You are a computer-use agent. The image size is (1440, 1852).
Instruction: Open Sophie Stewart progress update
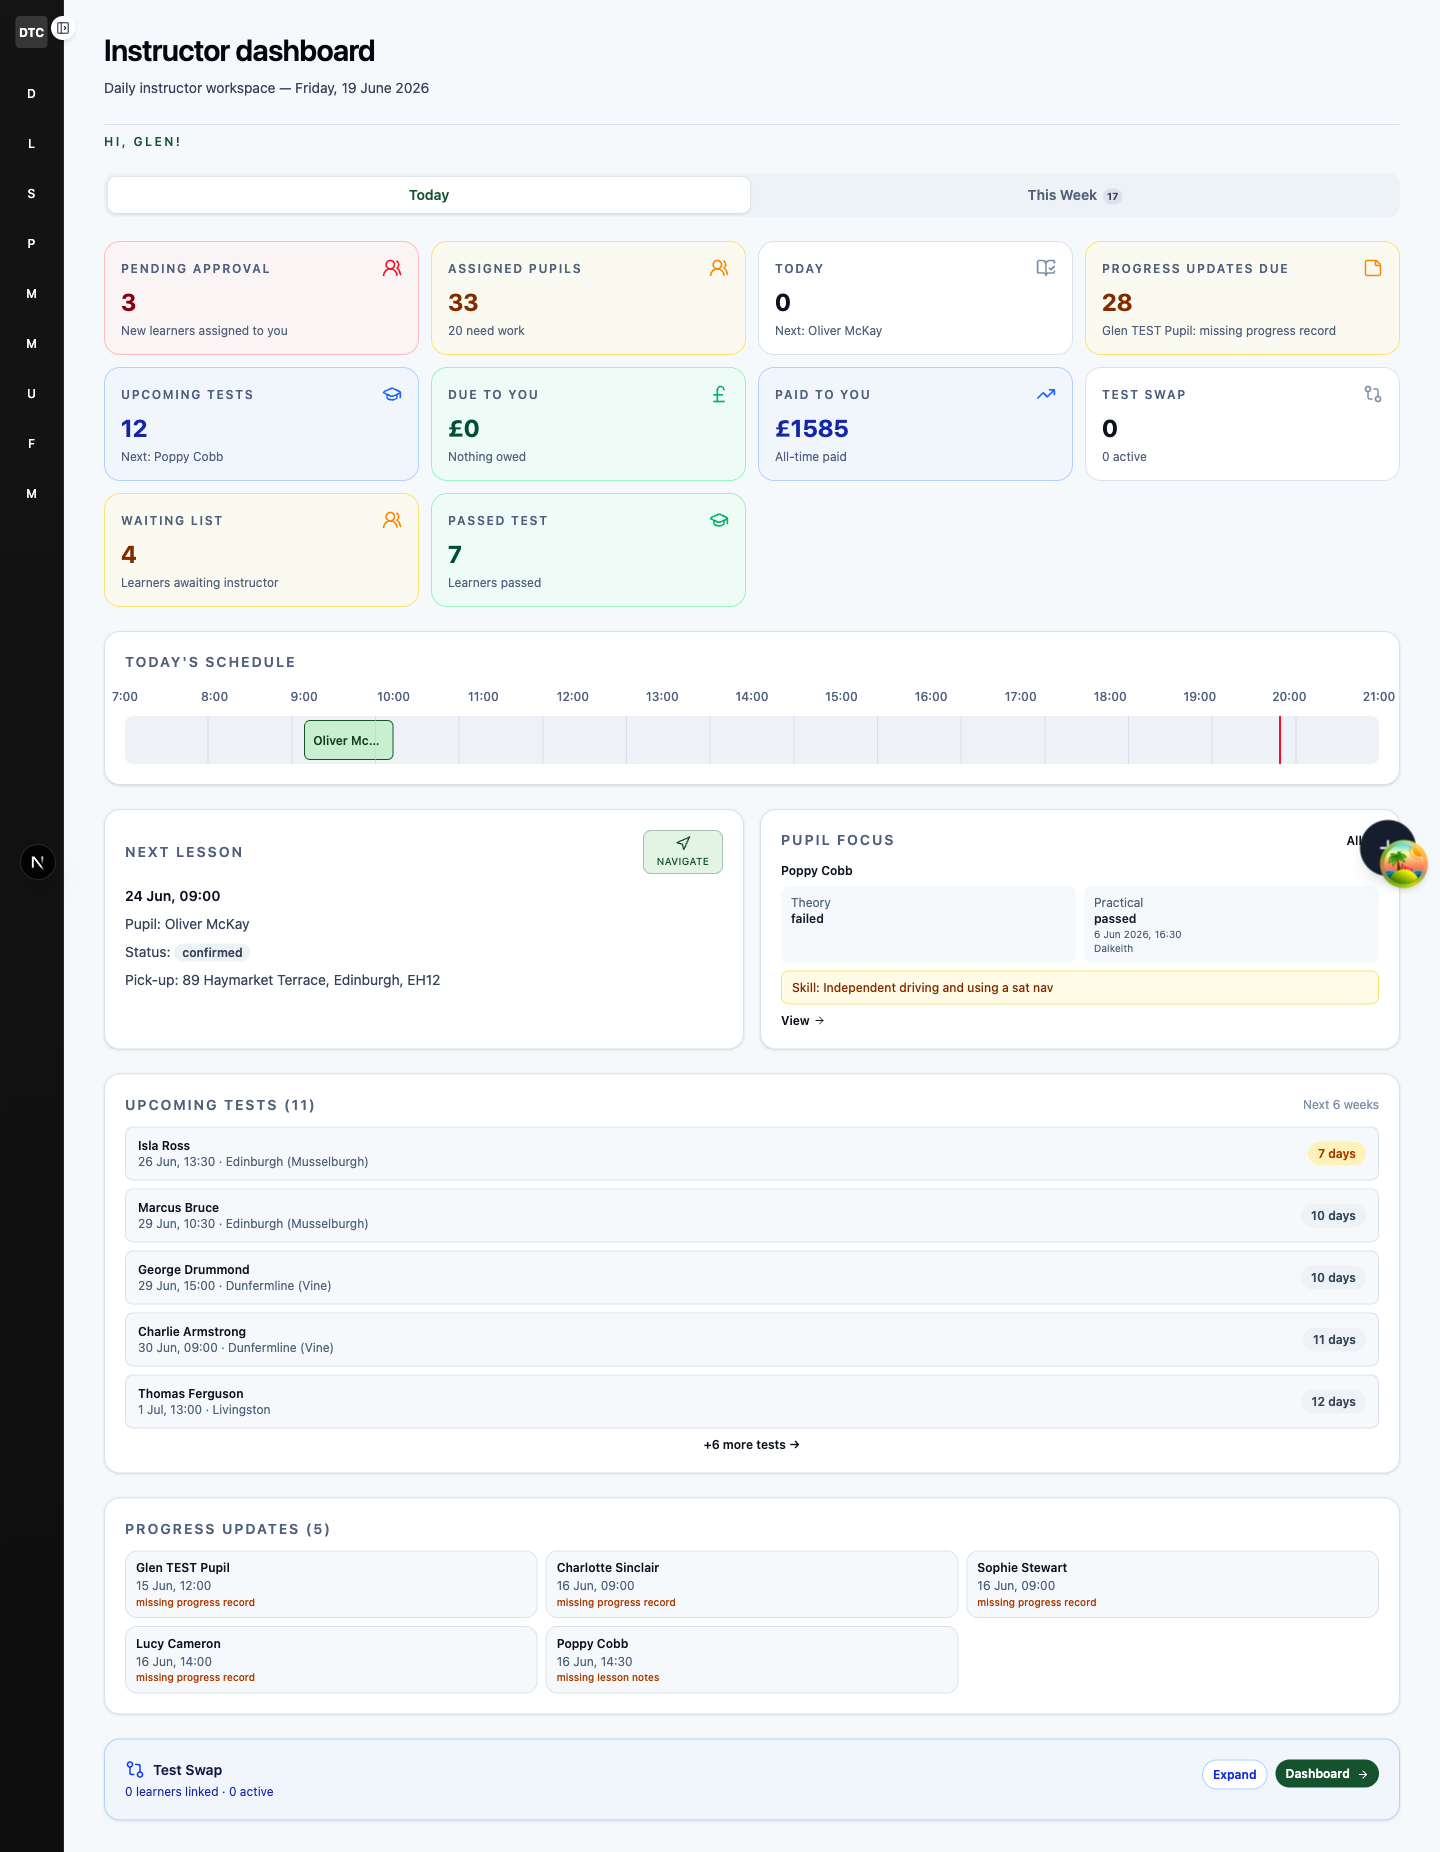pyautogui.click(x=1172, y=1584)
